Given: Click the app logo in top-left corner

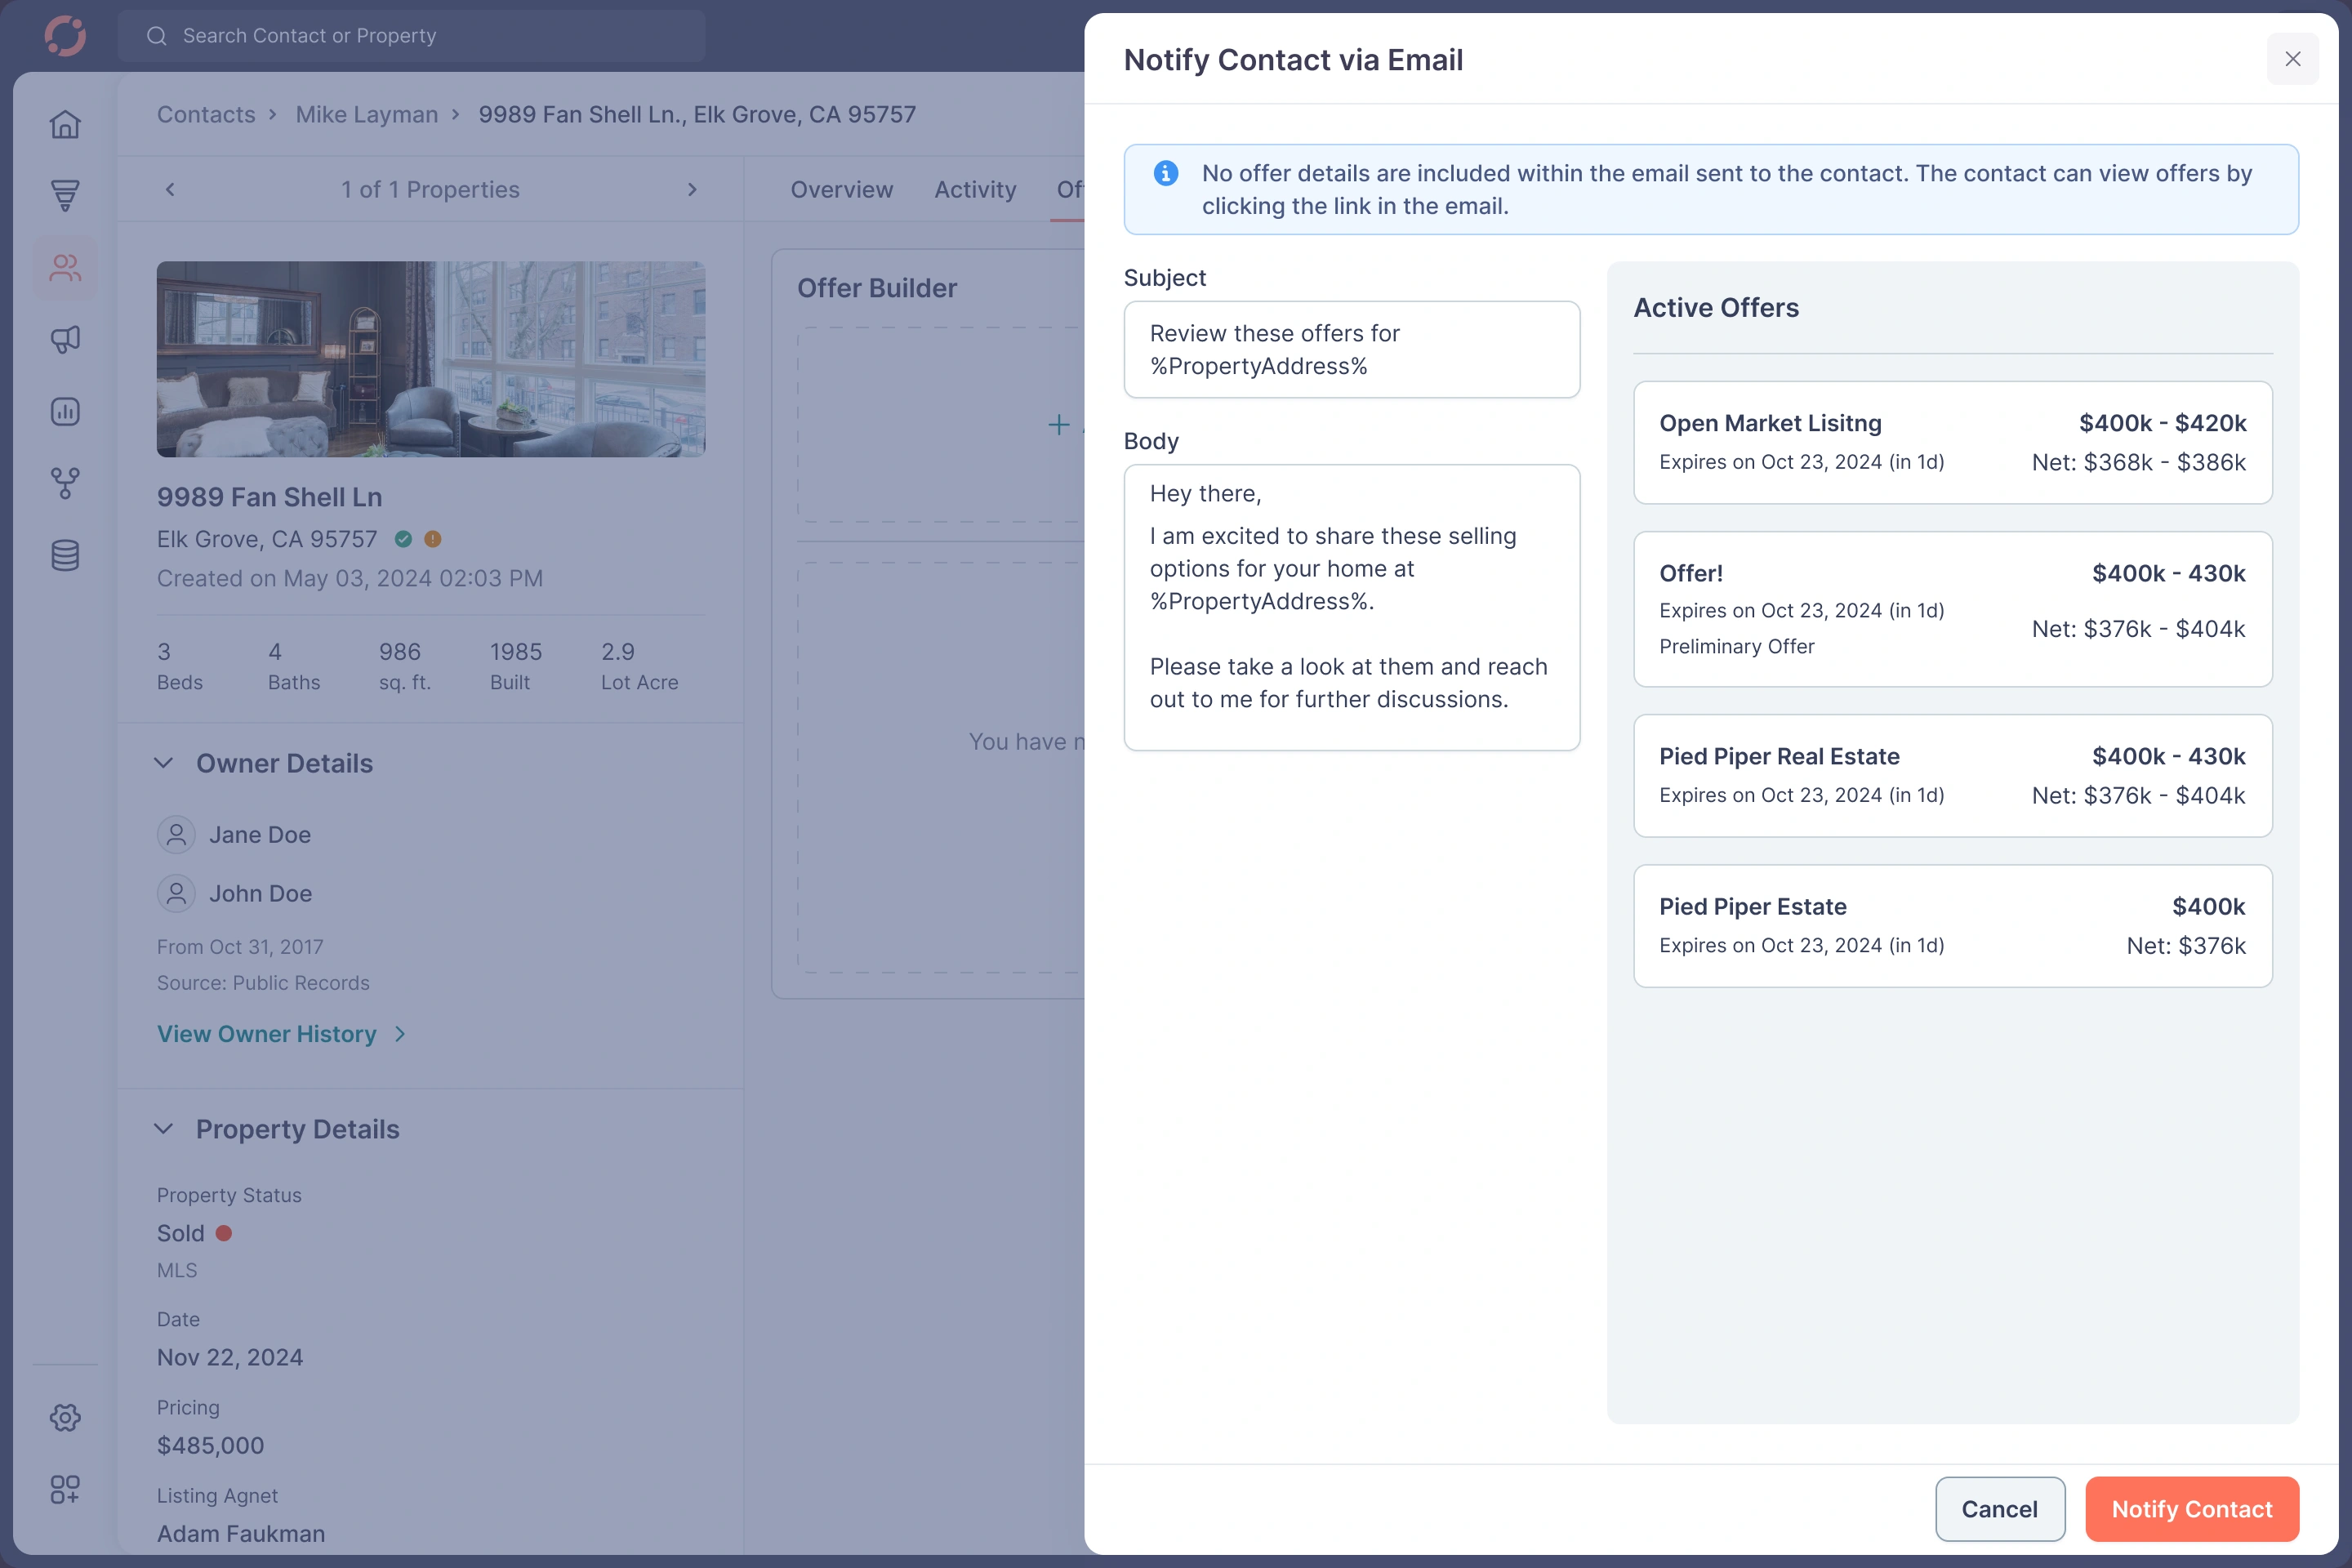Looking at the screenshot, I should click(64, 35).
